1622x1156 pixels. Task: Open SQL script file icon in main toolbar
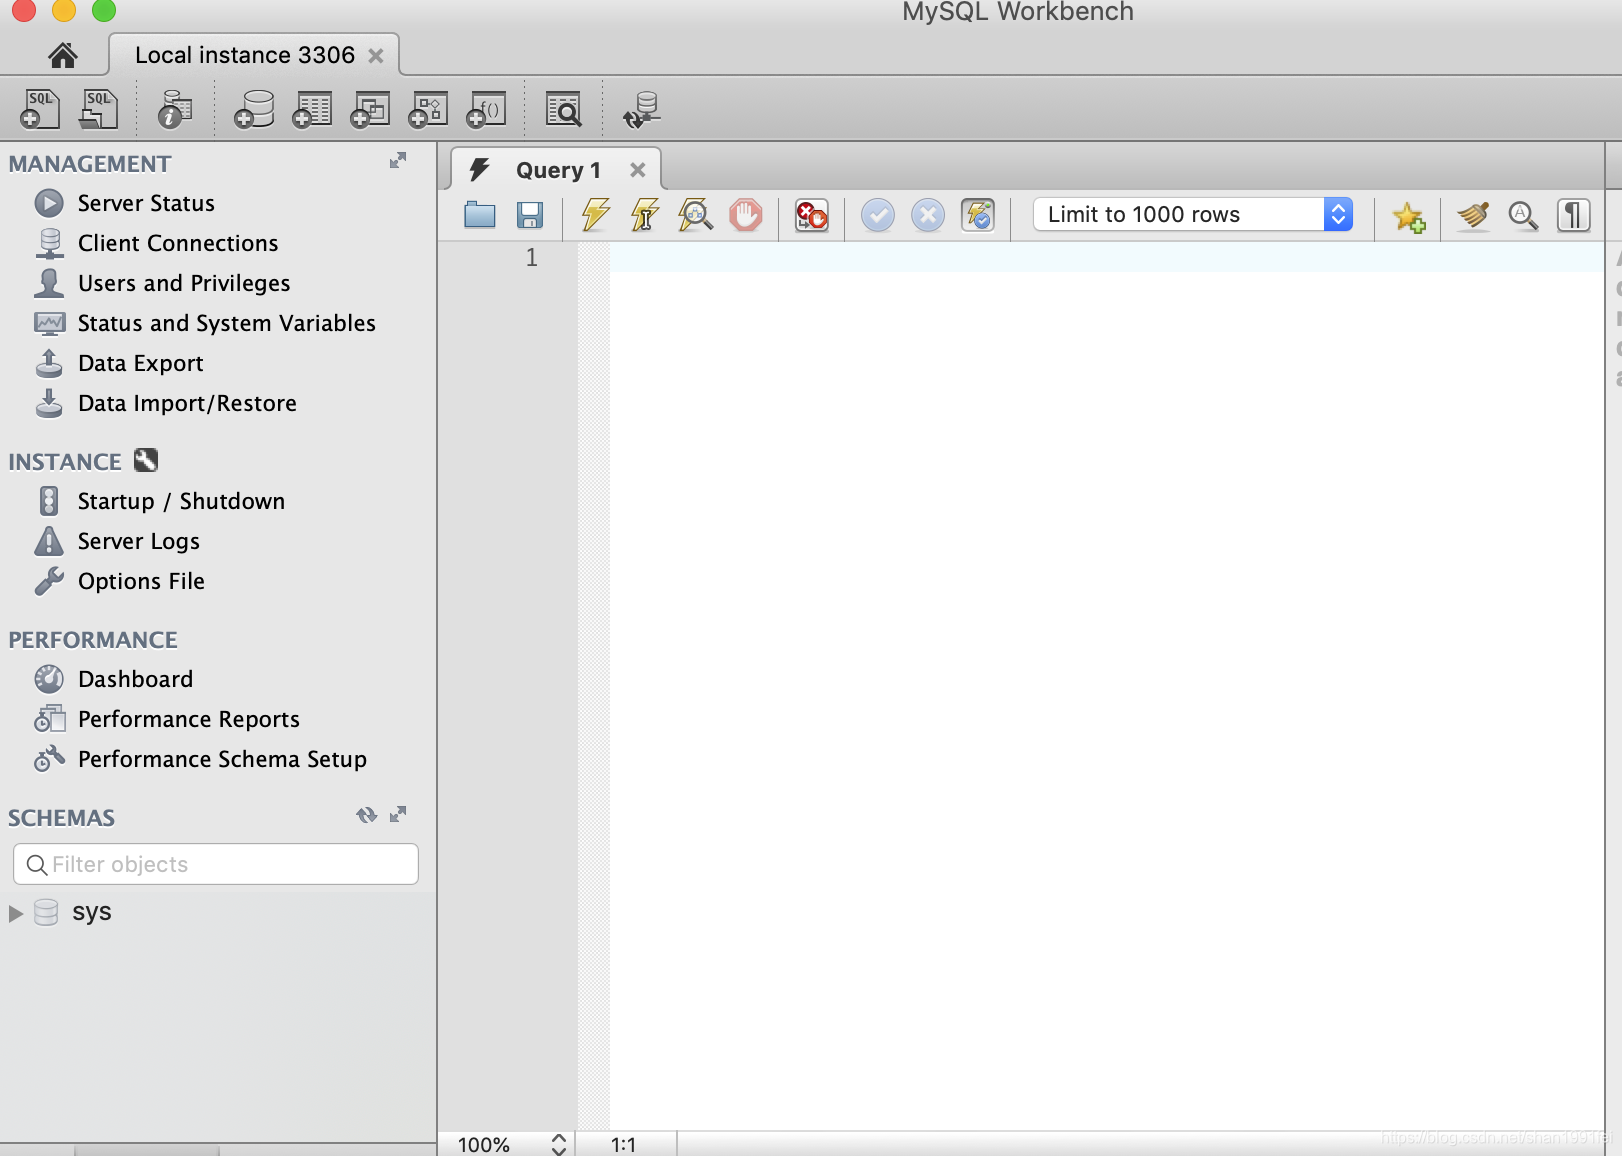[98, 109]
